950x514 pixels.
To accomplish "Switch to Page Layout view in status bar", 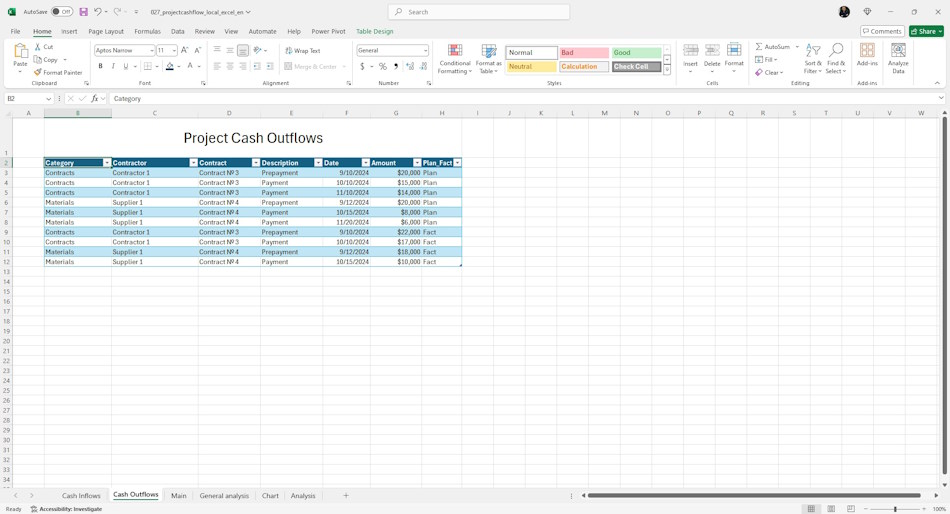I will click(x=831, y=509).
